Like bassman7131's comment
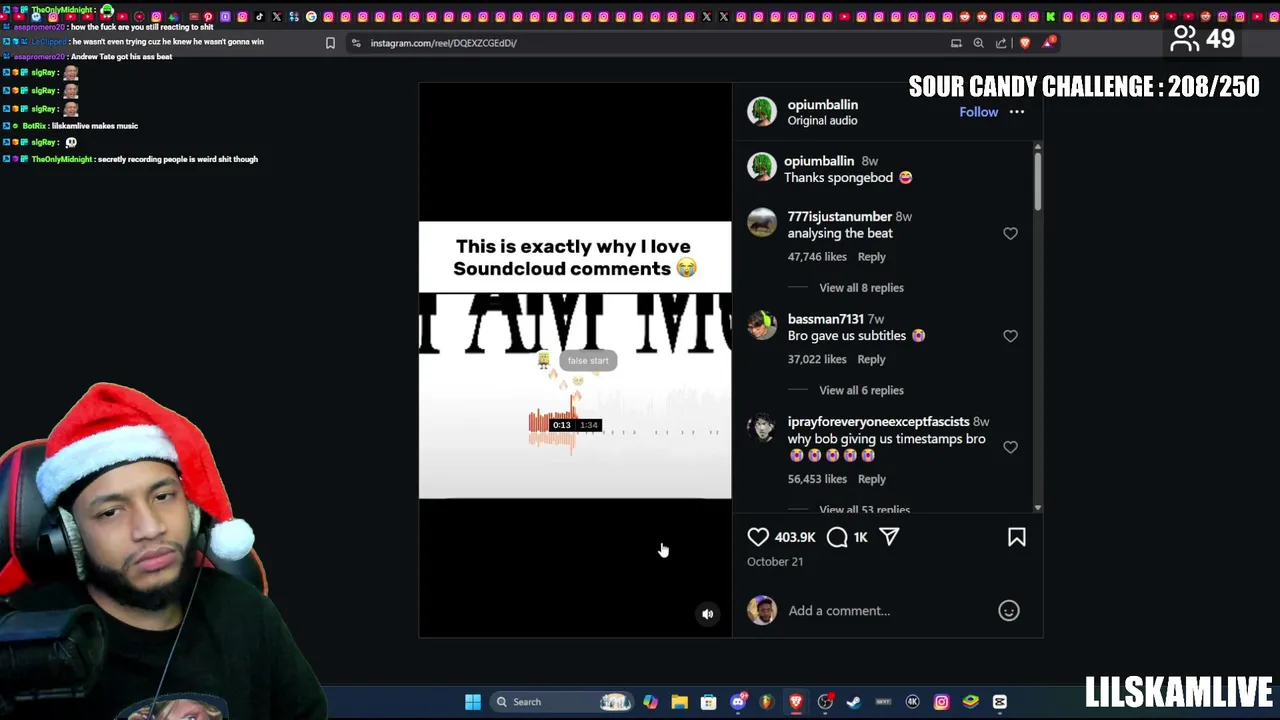This screenshot has width=1280, height=720. [x=1010, y=336]
